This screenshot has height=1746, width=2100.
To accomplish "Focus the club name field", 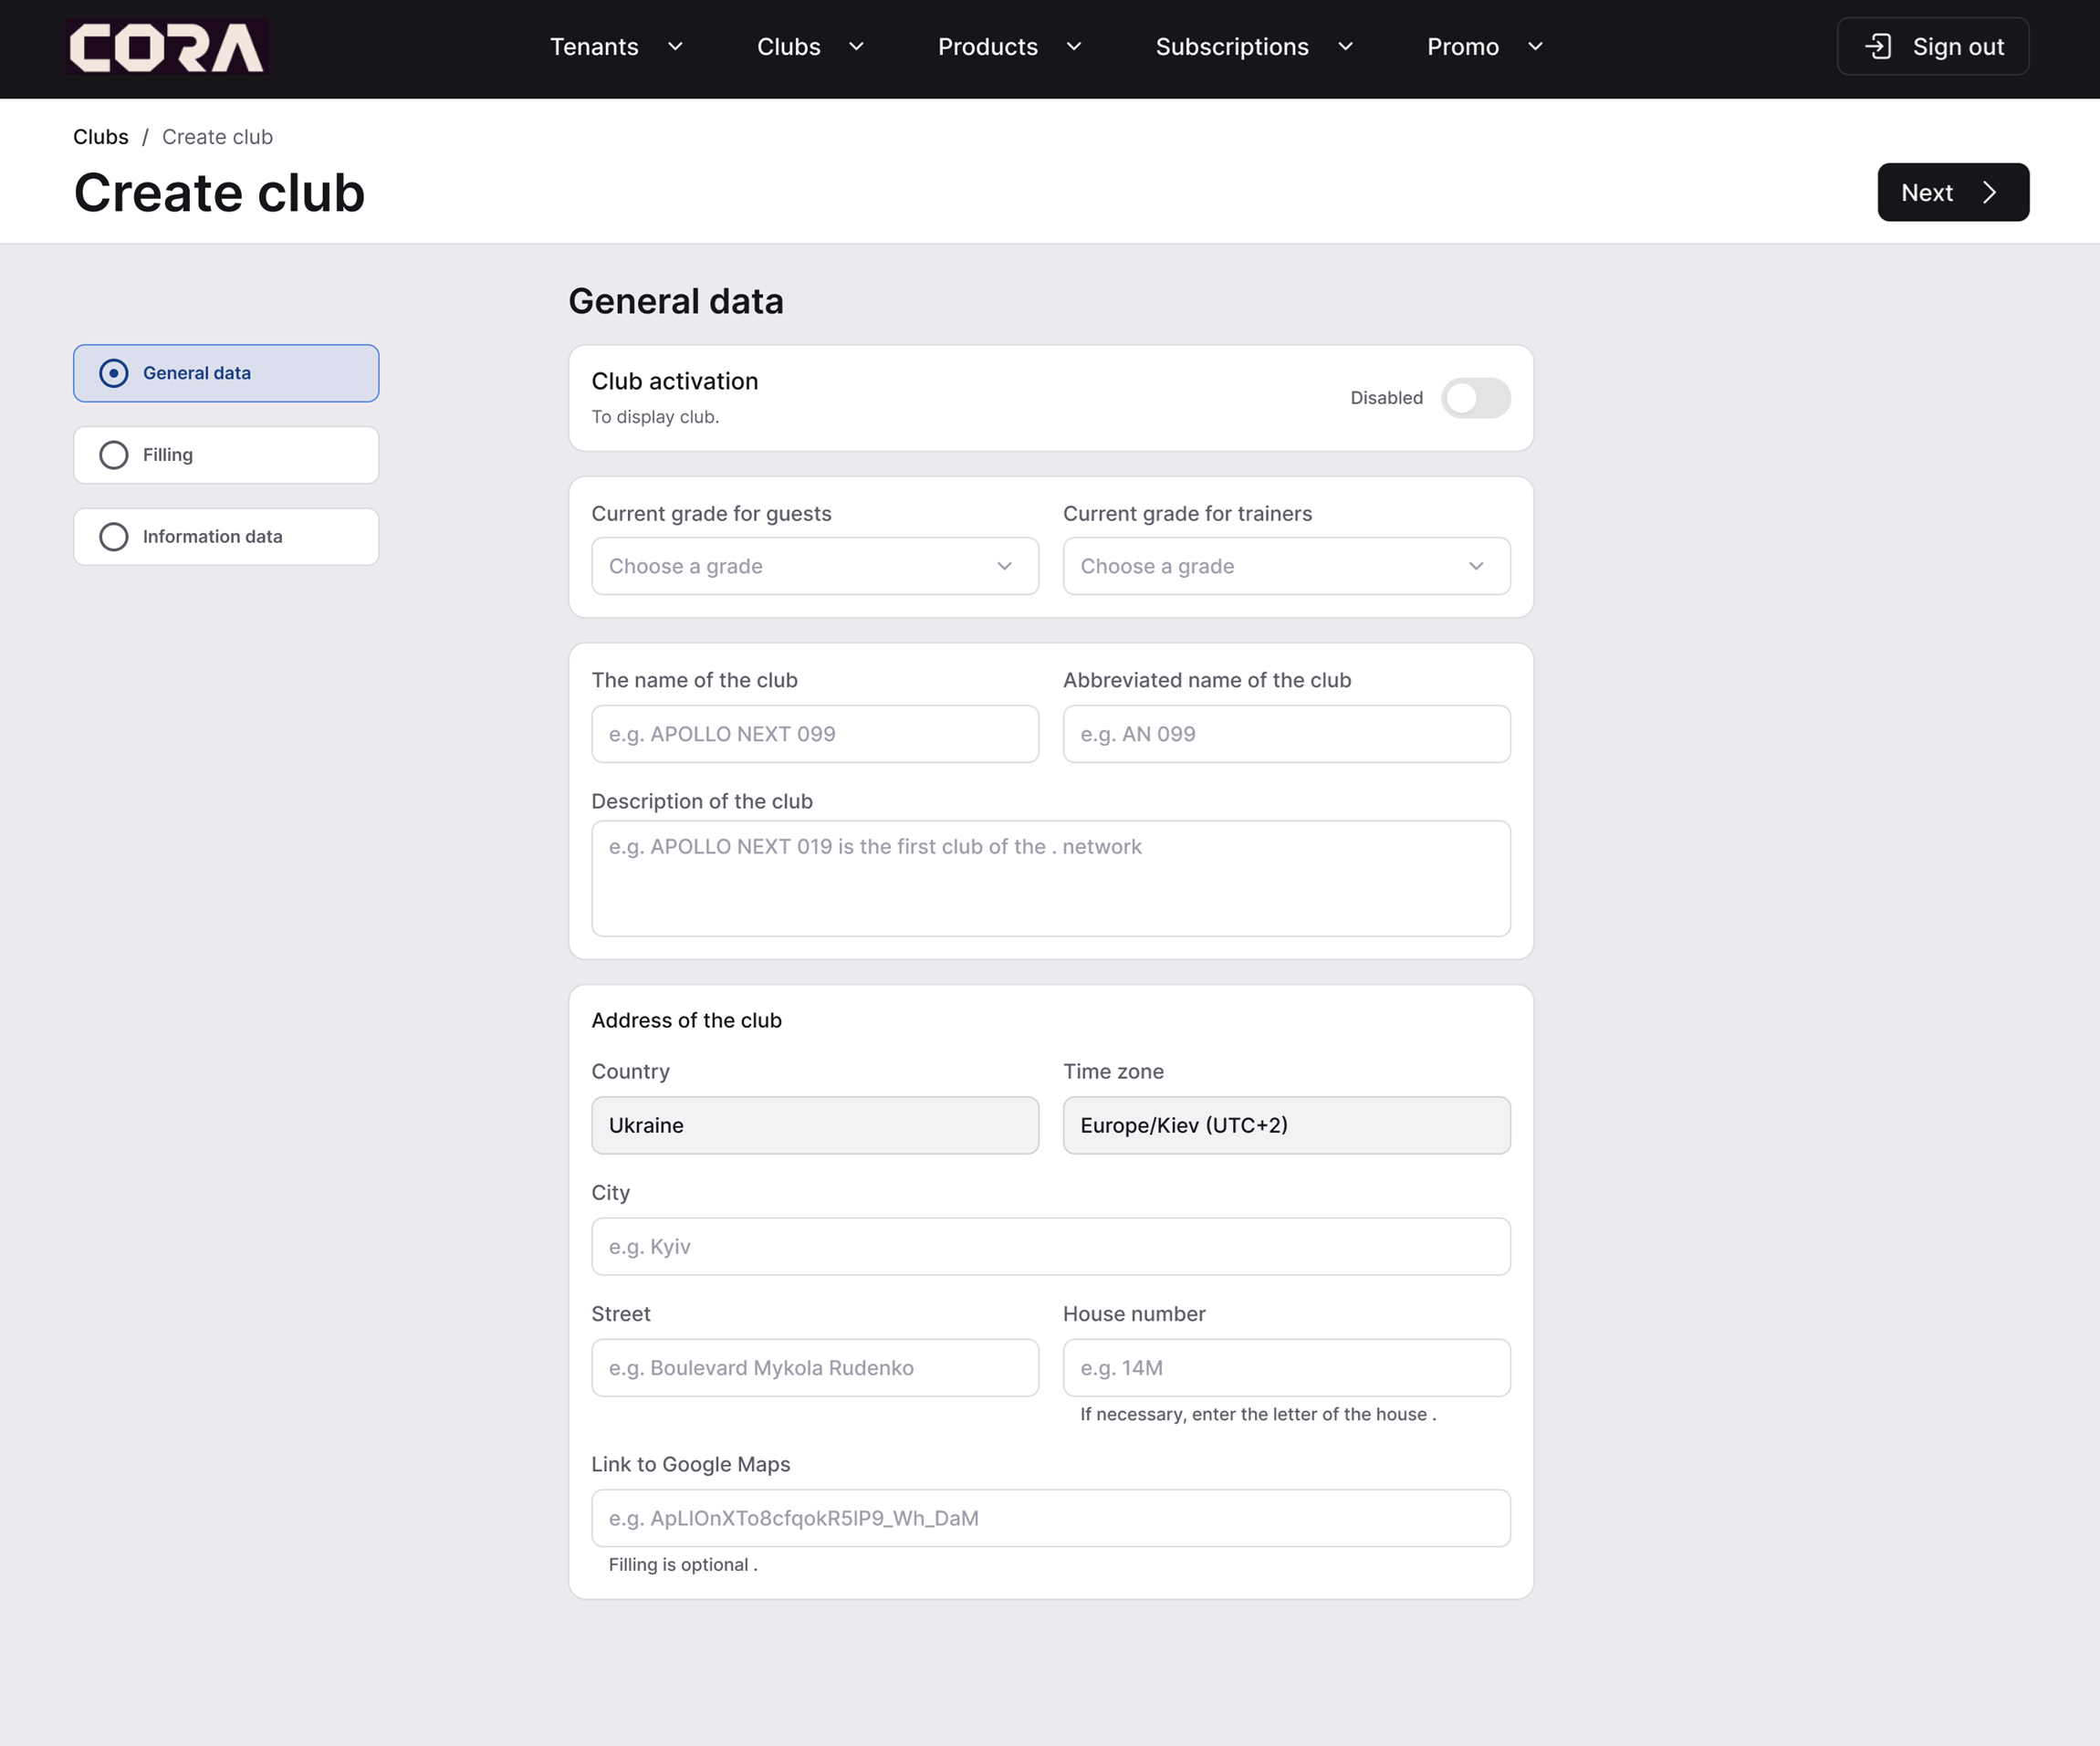I will [814, 734].
